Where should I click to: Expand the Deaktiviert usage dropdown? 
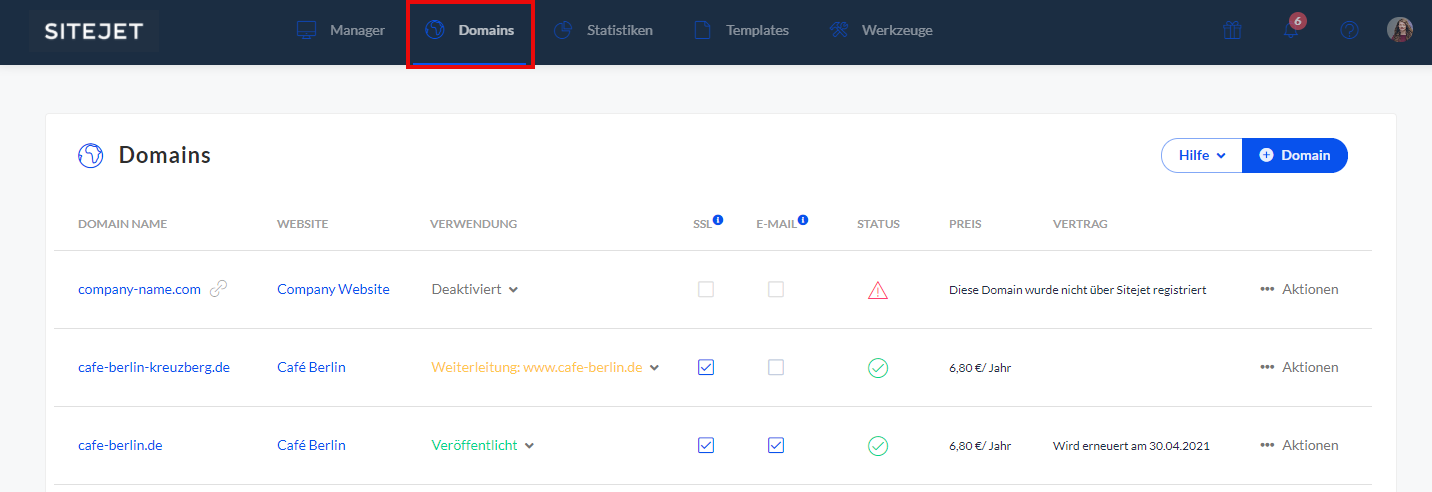tap(475, 289)
